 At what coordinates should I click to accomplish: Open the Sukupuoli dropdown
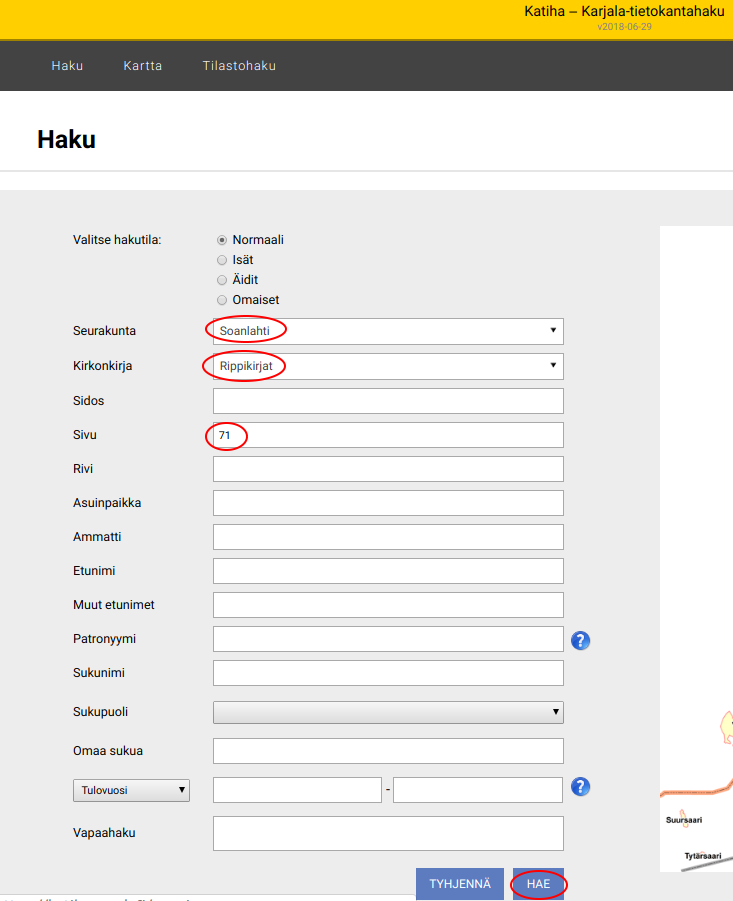click(388, 712)
